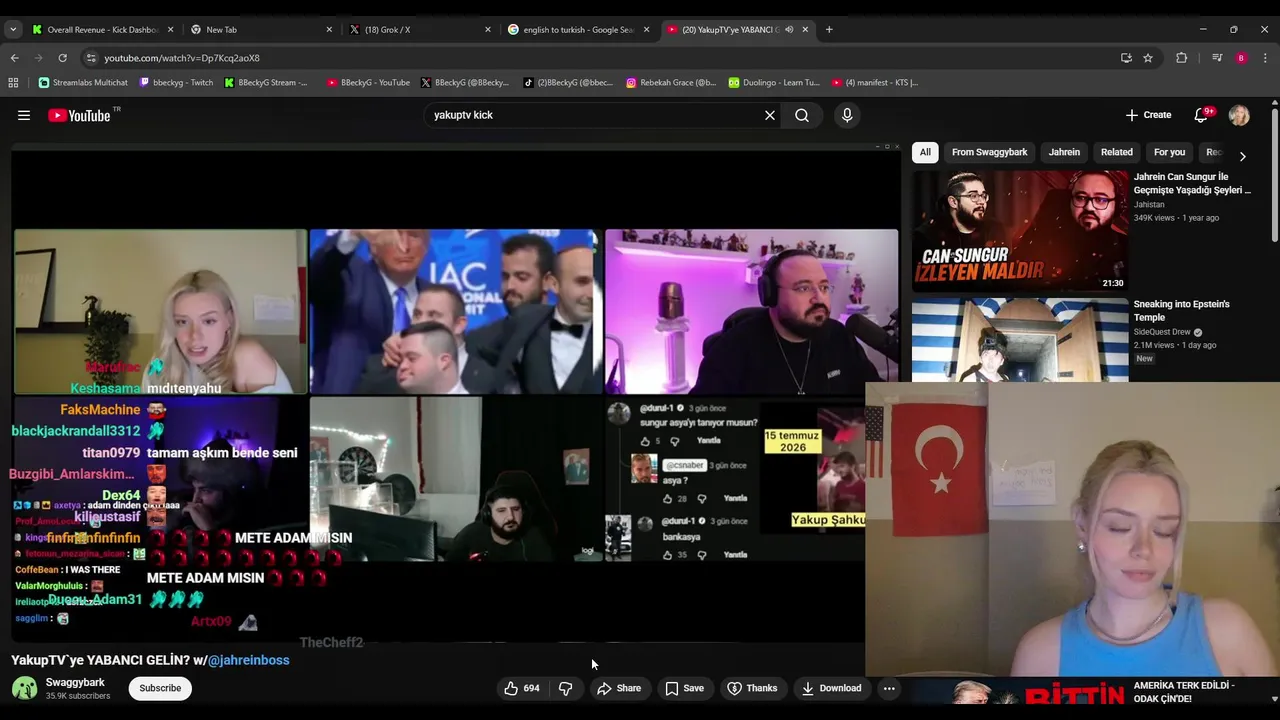This screenshot has width=1280, height=720.
Task: Open manifest KTS YouTube bookmark
Action: click(874, 83)
